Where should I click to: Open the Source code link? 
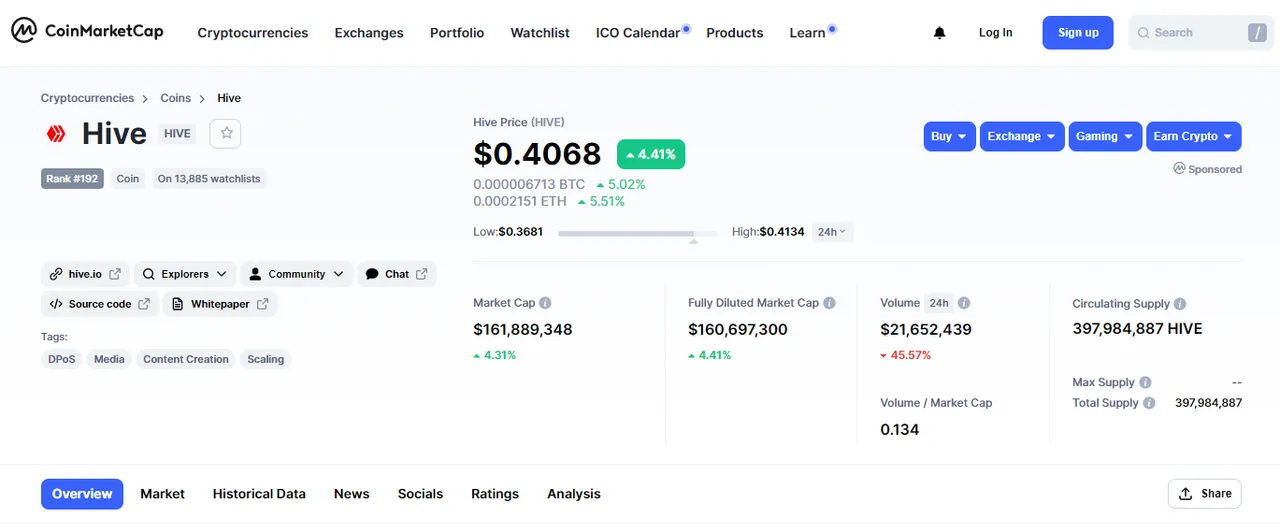100,304
